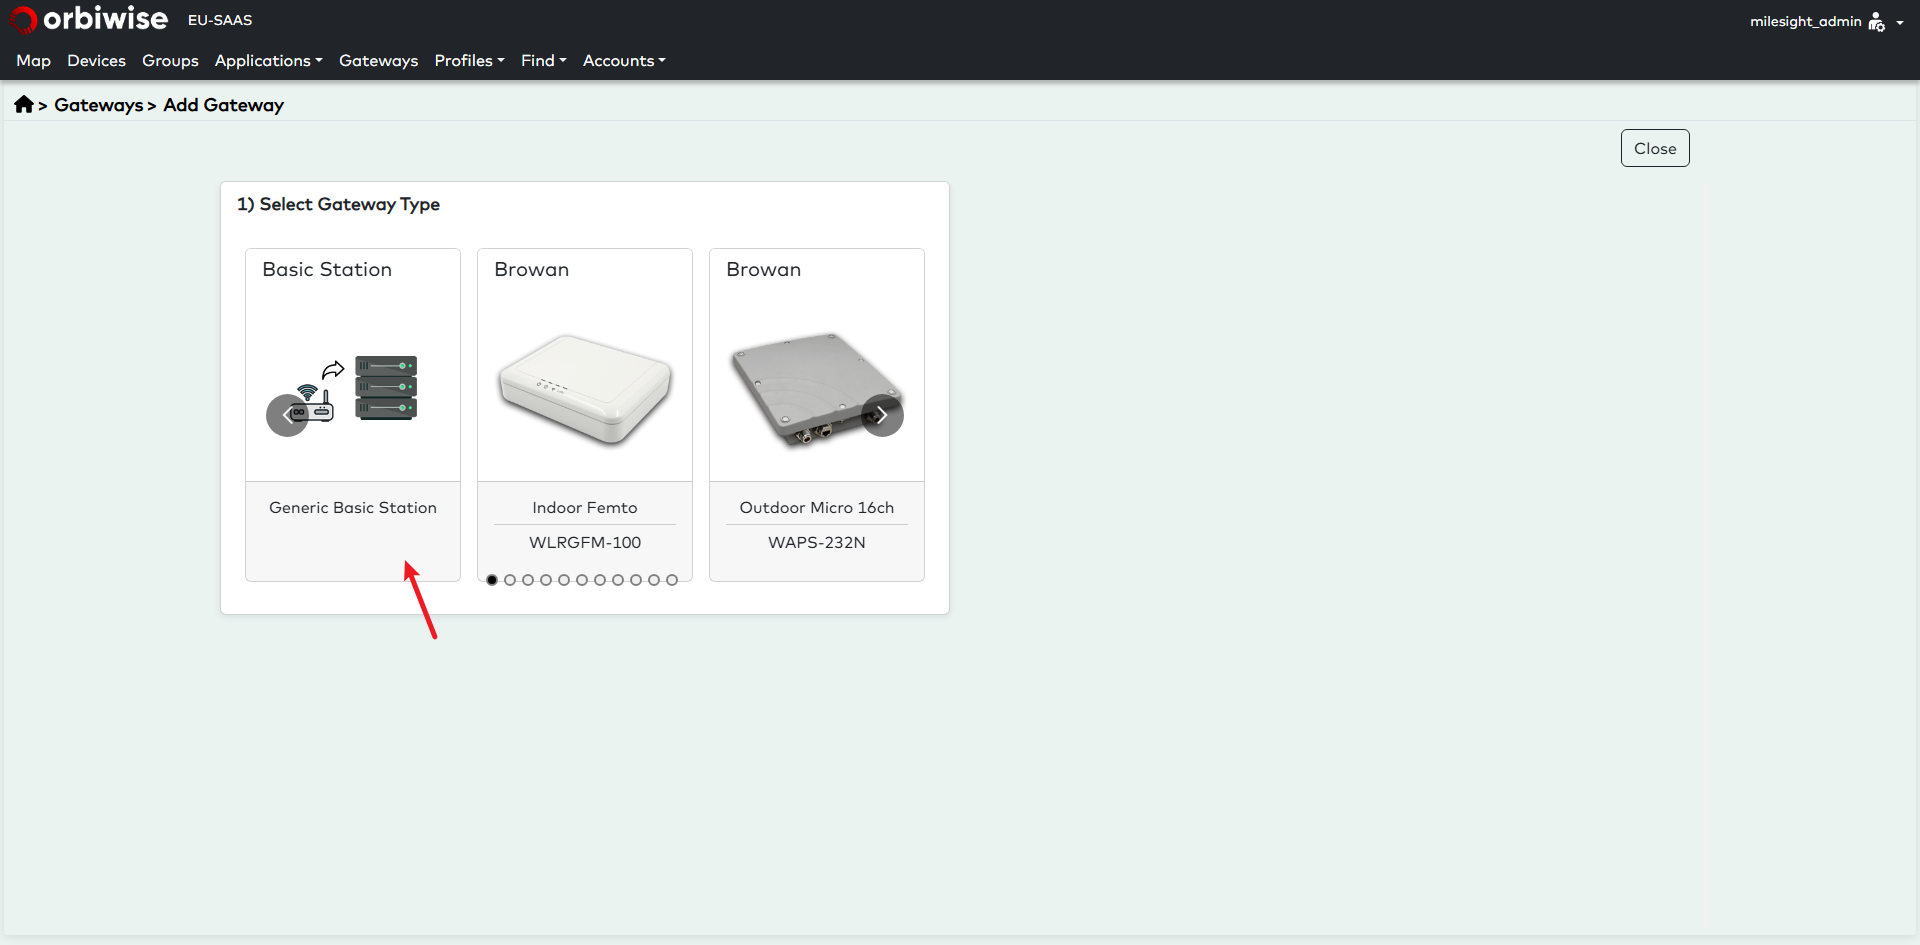
Task: Open the Groups page
Action: tap(170, 61)
